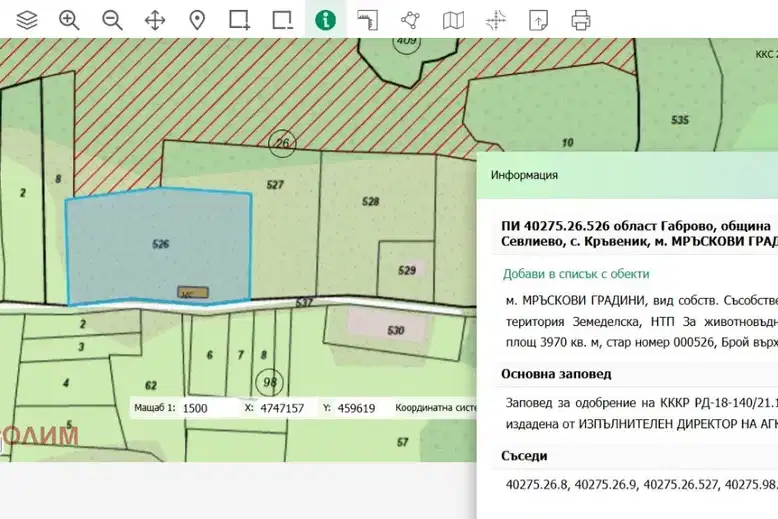778x519 pixels.
Task: Click the scale field showing 1500
Action: 209,408
